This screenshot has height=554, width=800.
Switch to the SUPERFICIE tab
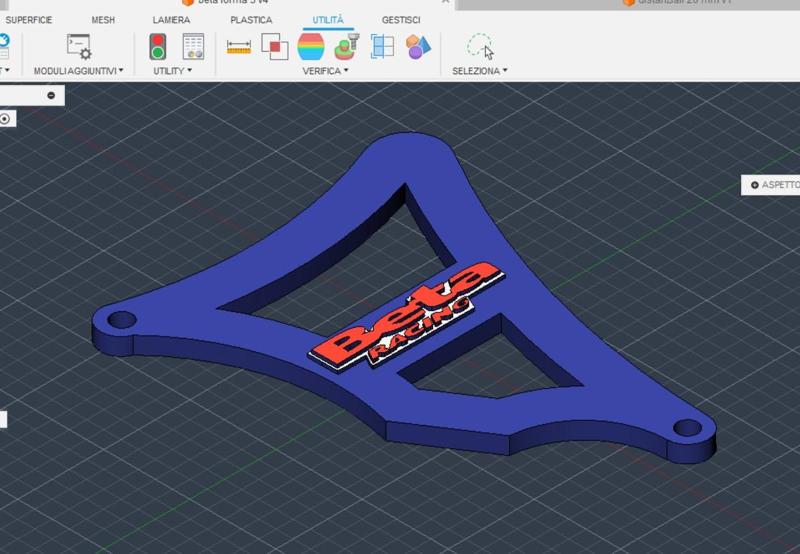29,20
